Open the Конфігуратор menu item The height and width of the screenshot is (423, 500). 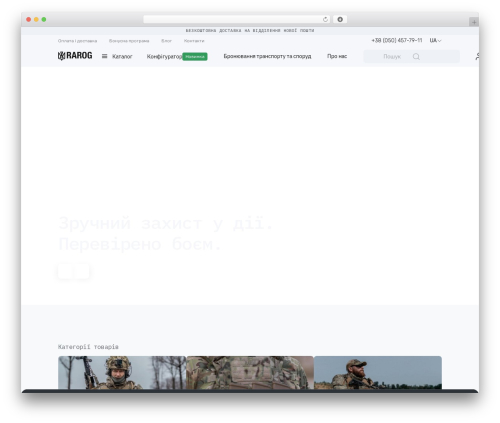point(164,57)
